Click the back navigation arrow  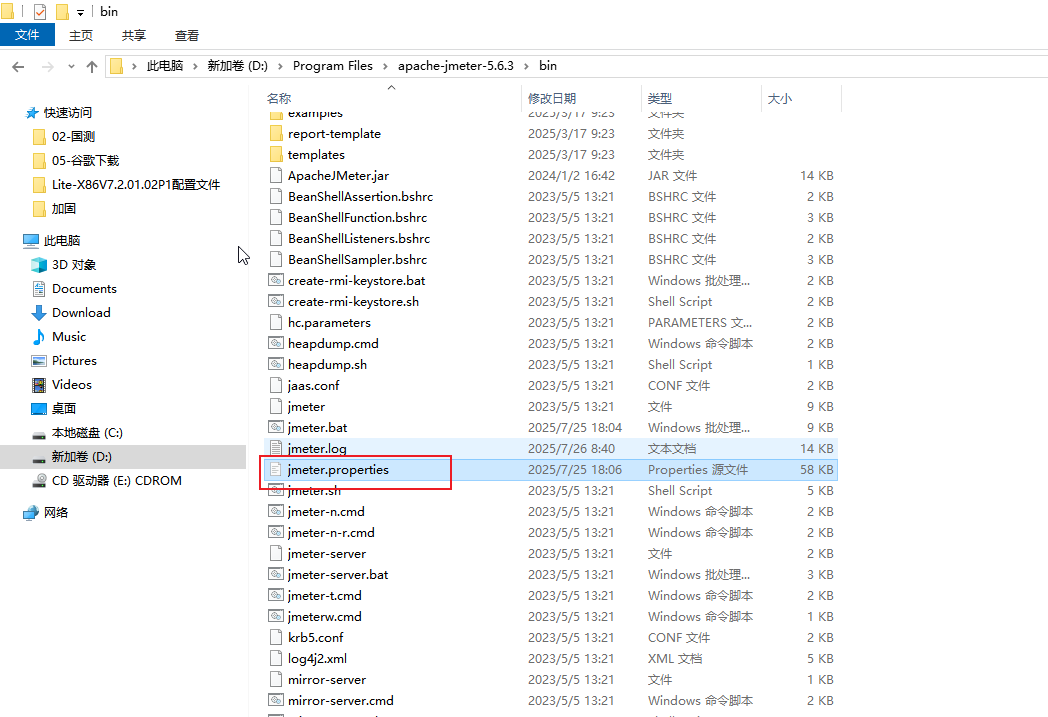pyautogui.click(x=18, y=65)
